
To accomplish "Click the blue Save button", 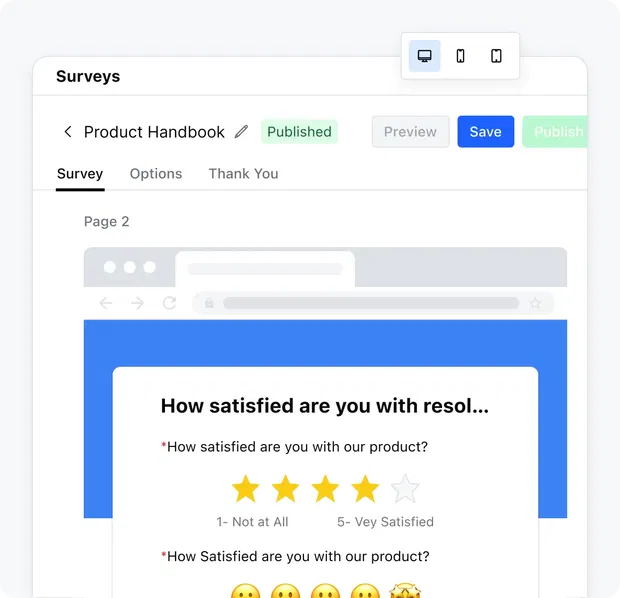I will point(486,132).
